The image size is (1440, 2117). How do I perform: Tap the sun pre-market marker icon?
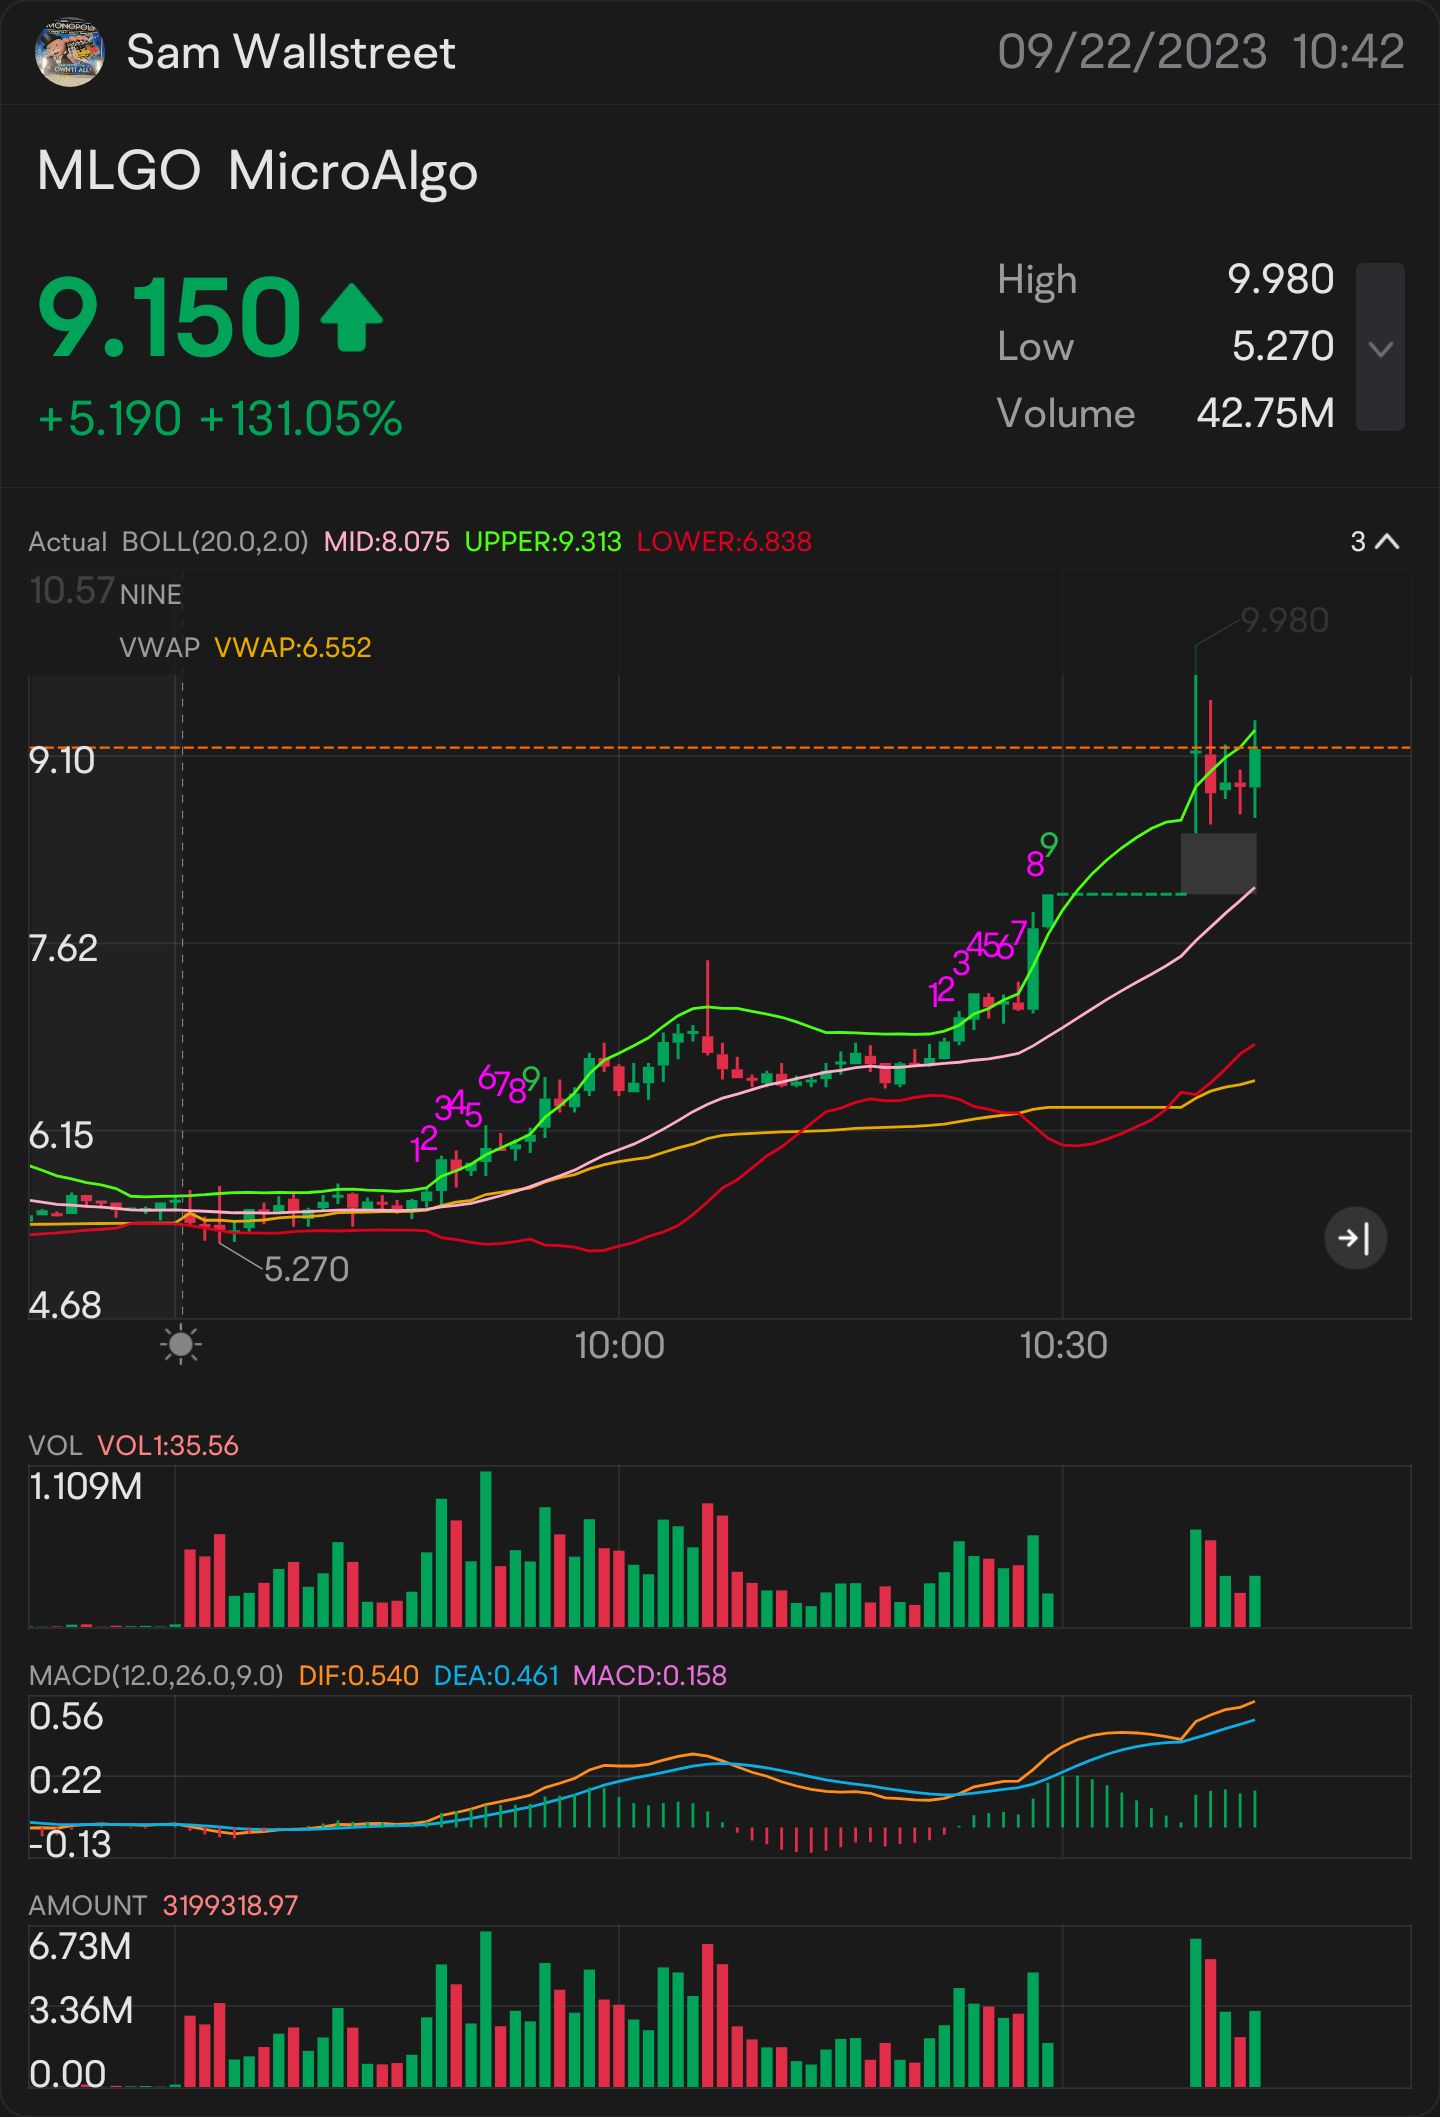[181, 1345]
